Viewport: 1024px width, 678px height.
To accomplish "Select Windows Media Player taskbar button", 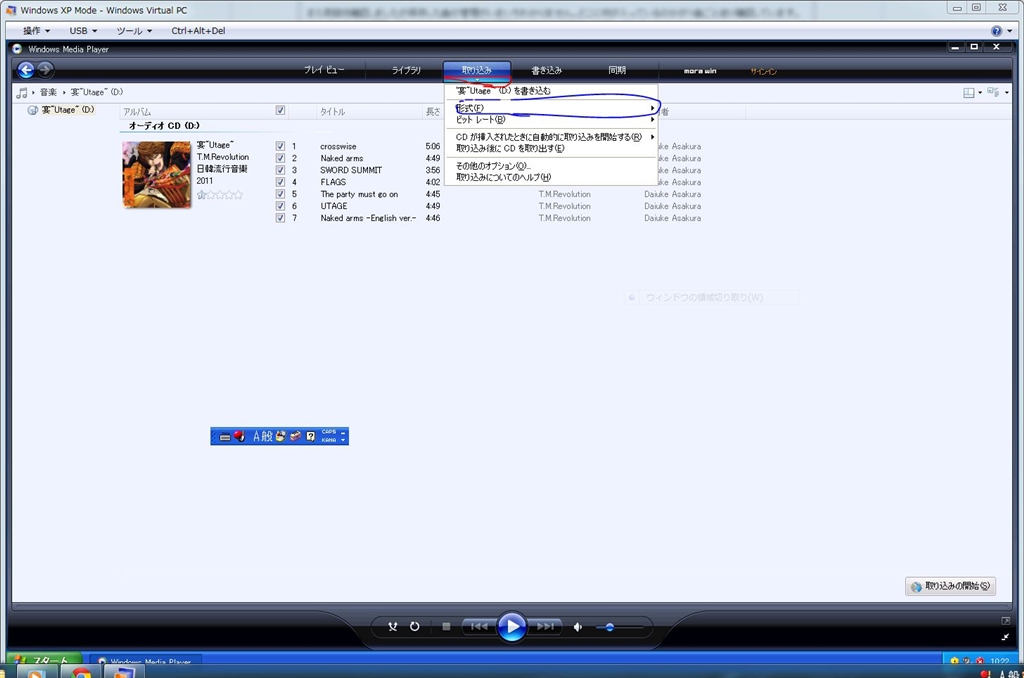I will click(145, 661).
